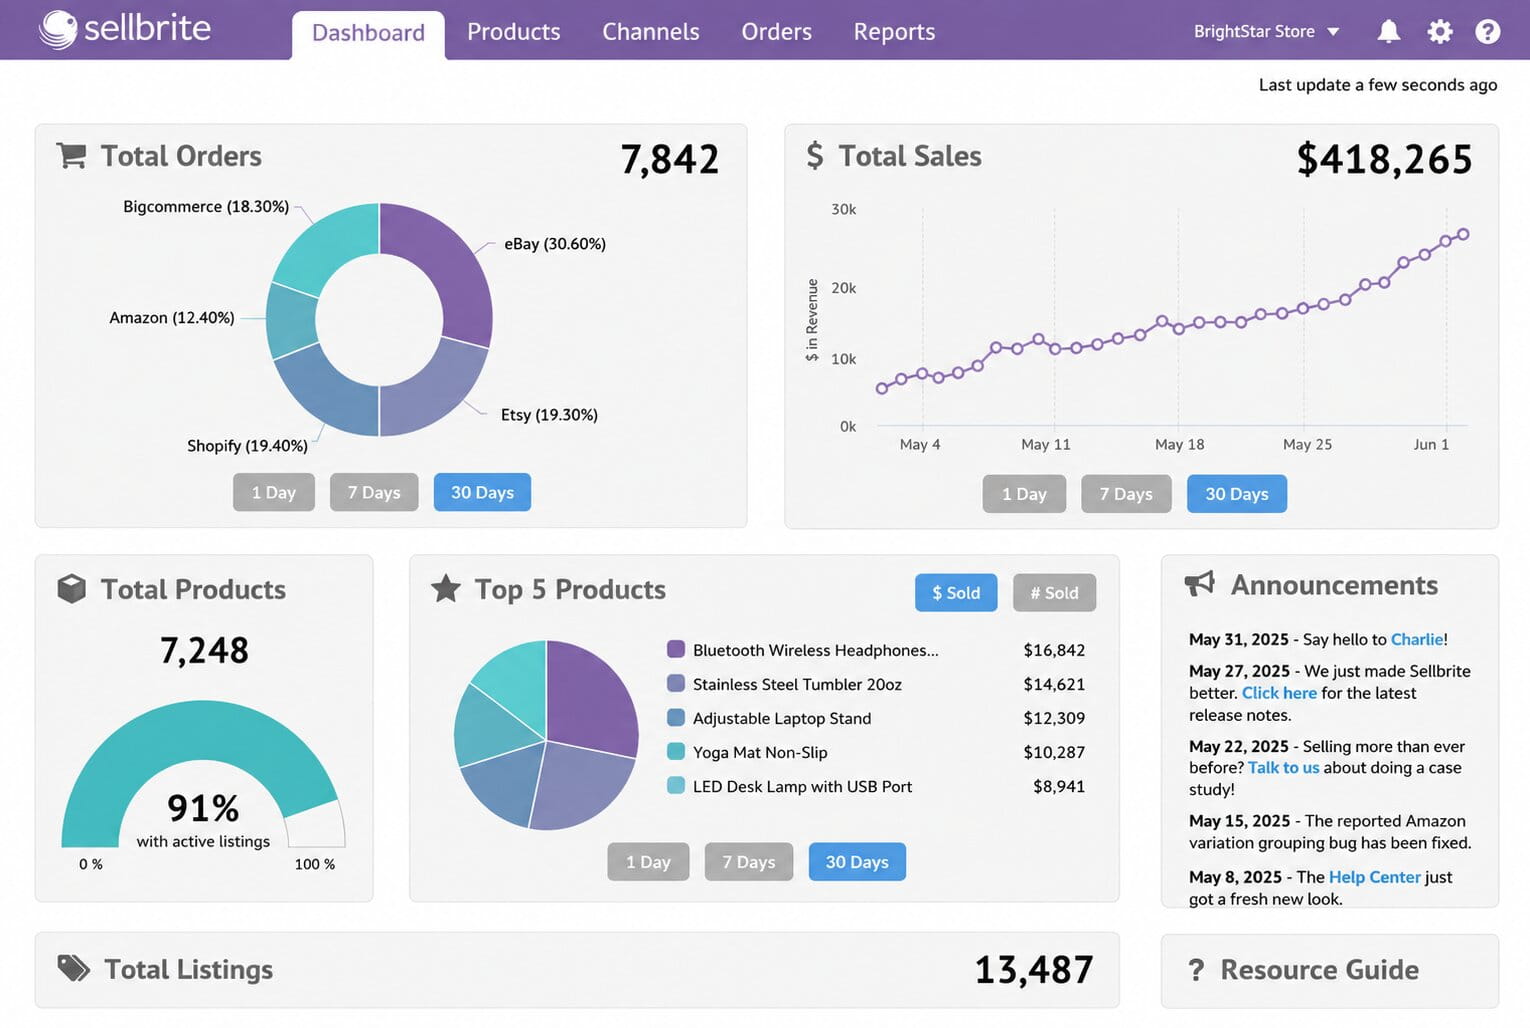This screenshot has width=1530, height=1028.
Task: Click the $8,941 LED Desk Lamp value
Action: point(1059,786)
